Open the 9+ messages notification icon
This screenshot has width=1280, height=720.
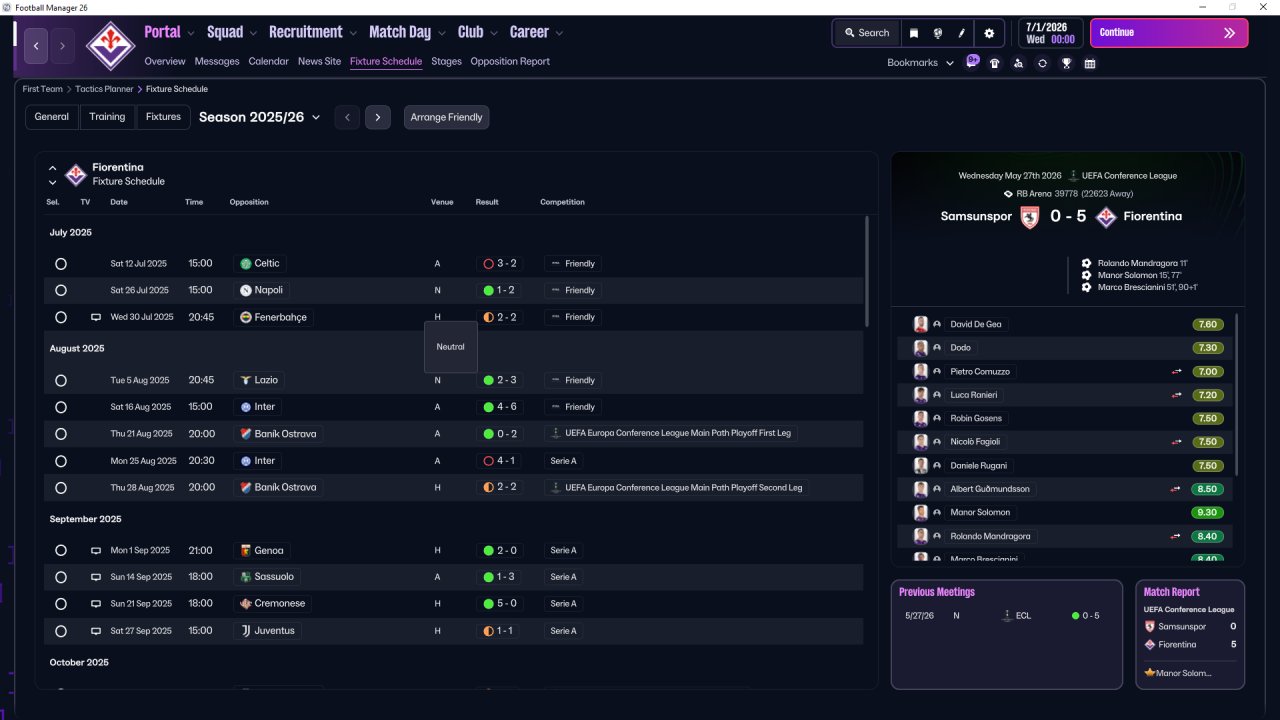click(972, 62)
